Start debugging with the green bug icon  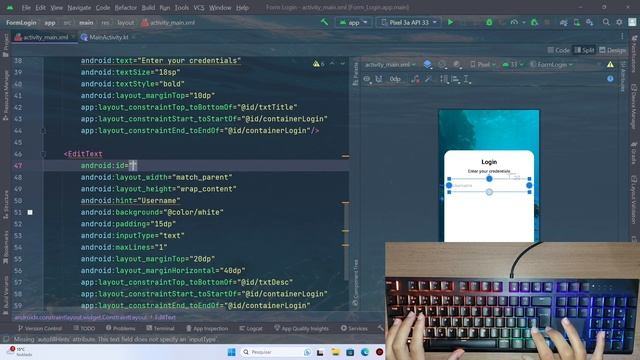pyautogui.click(x=489, y=22)
